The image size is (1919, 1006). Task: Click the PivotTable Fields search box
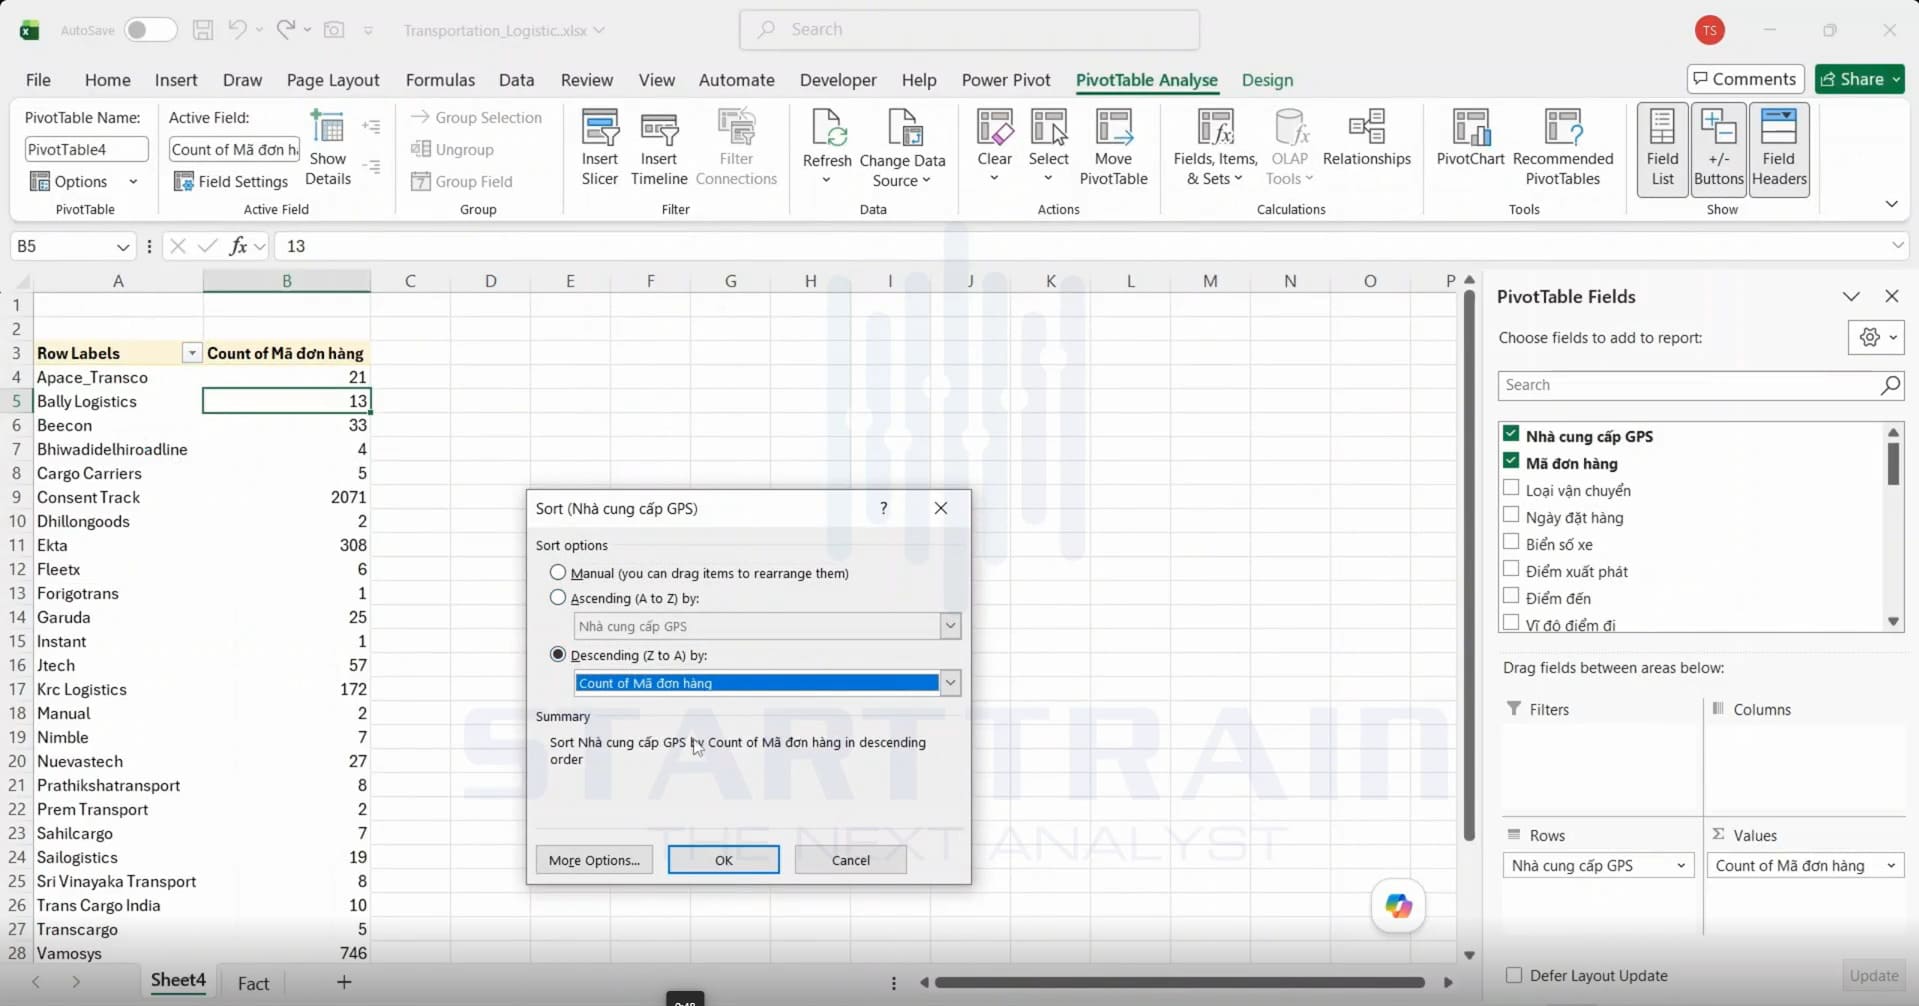[x=1700, y=385]
